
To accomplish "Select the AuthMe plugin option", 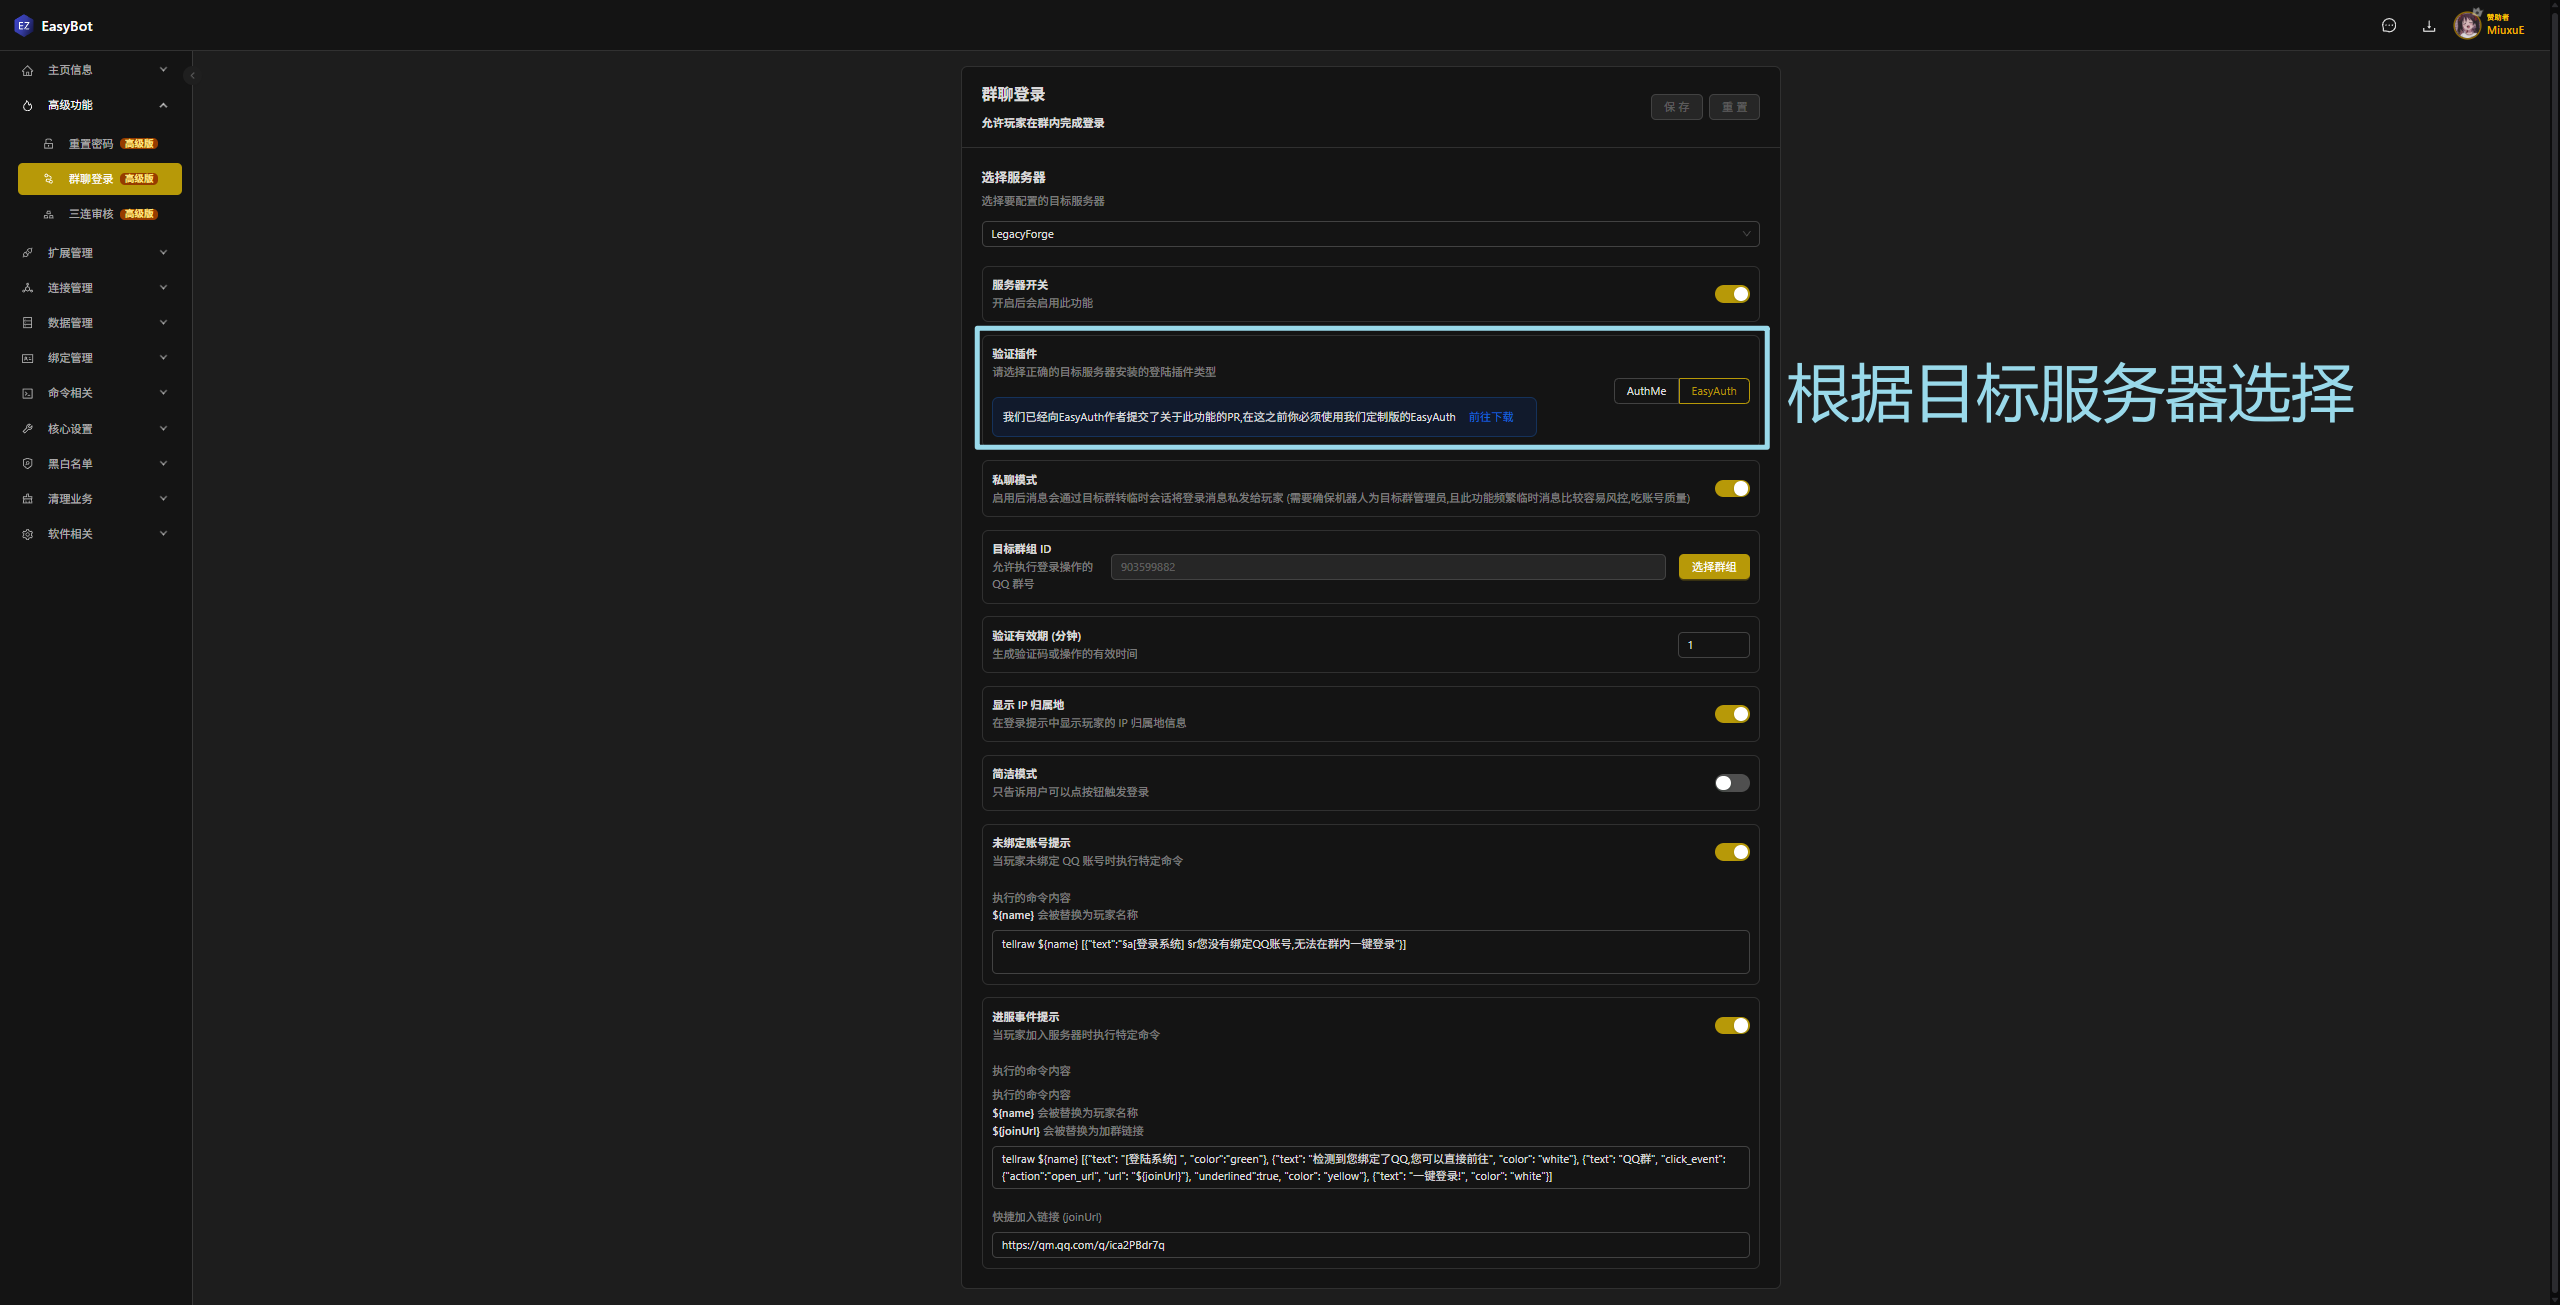I will click(x=1646, y=391).
